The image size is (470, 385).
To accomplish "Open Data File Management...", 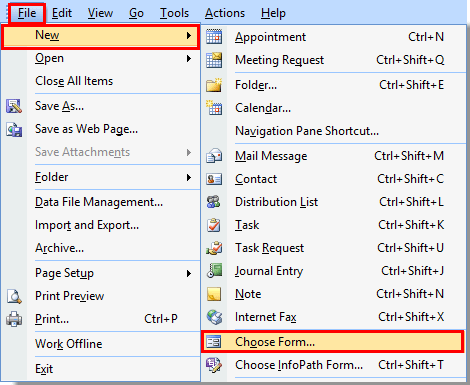I will coord(99,202).
